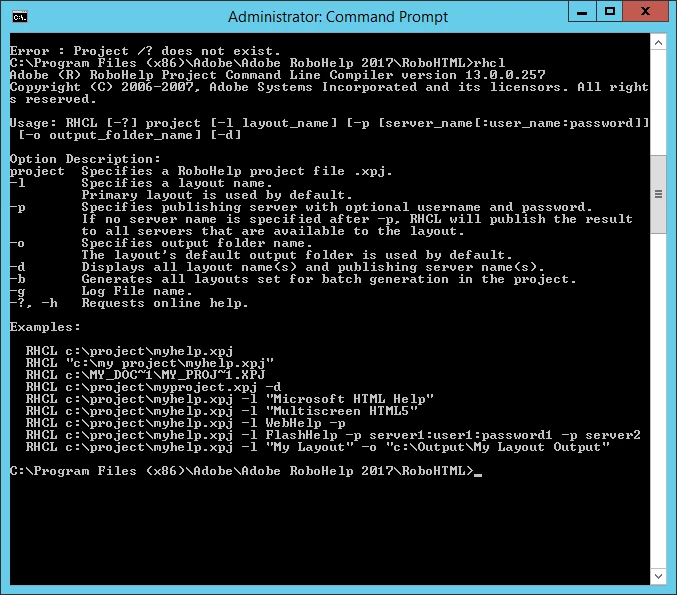The width and height of the screenshot is (677, 595).
Task: Click the 'myproject.xpj -d' example line
Action: coord(153,387)
